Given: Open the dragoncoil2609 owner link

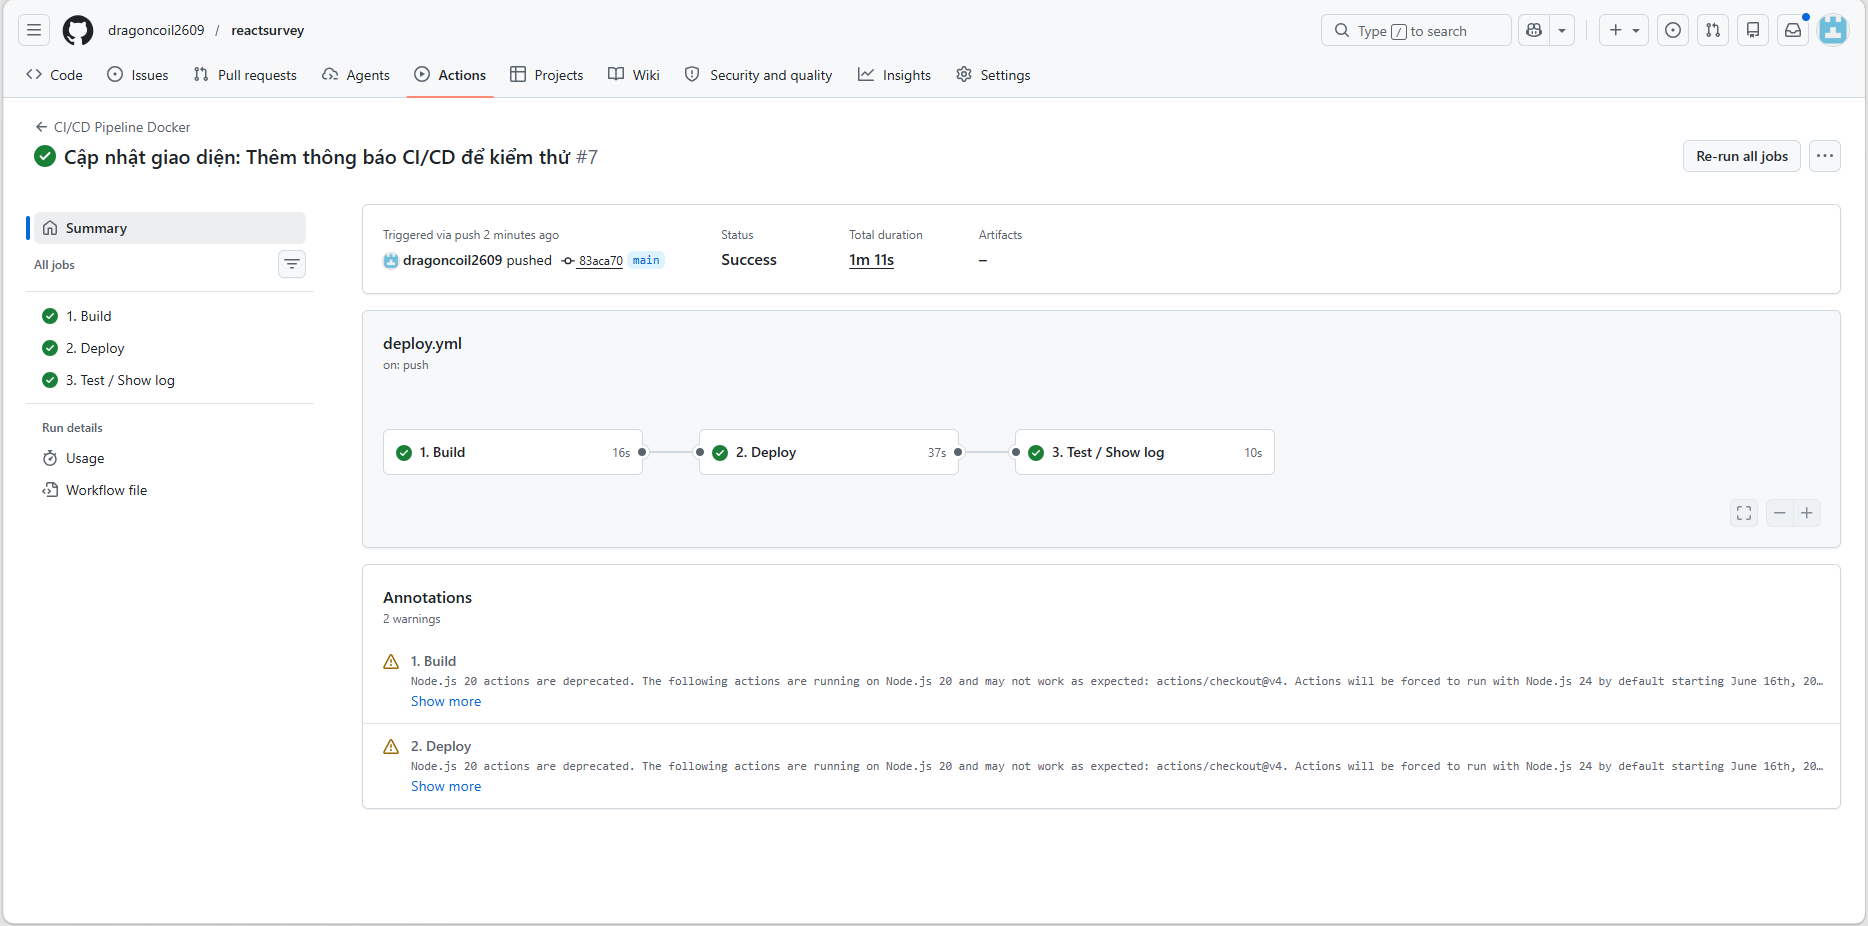Looking at the screenshot, I should (156, 30).
